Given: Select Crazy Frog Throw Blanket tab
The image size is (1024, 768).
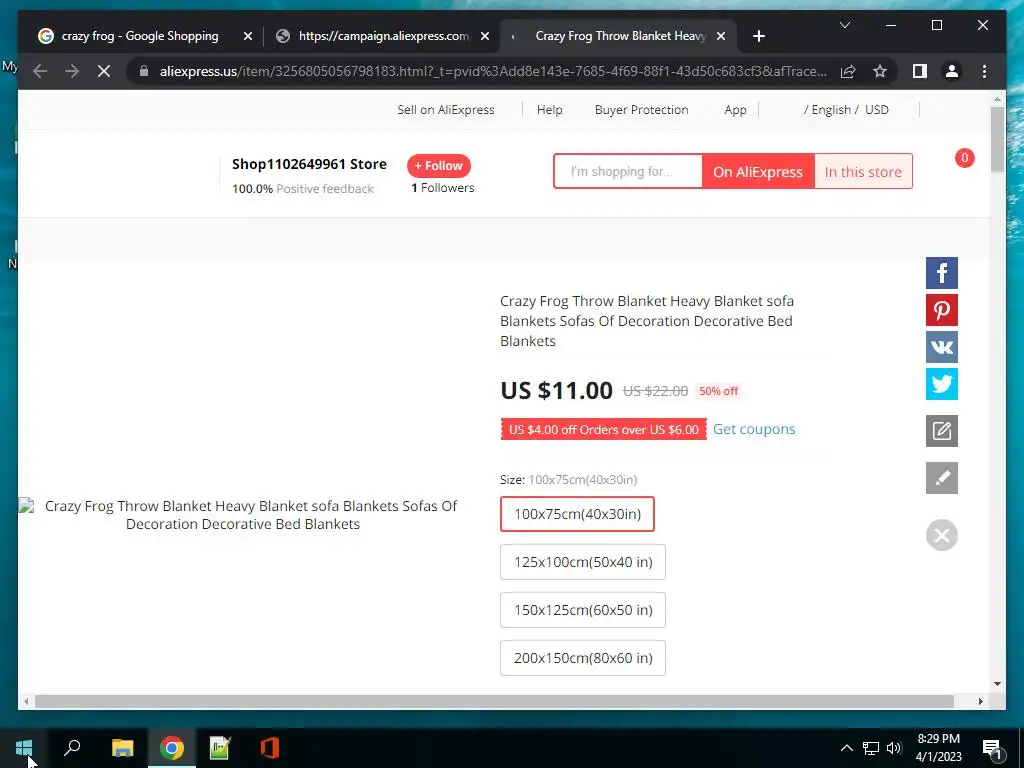Looking at the screenshot, I should [620, 37].
